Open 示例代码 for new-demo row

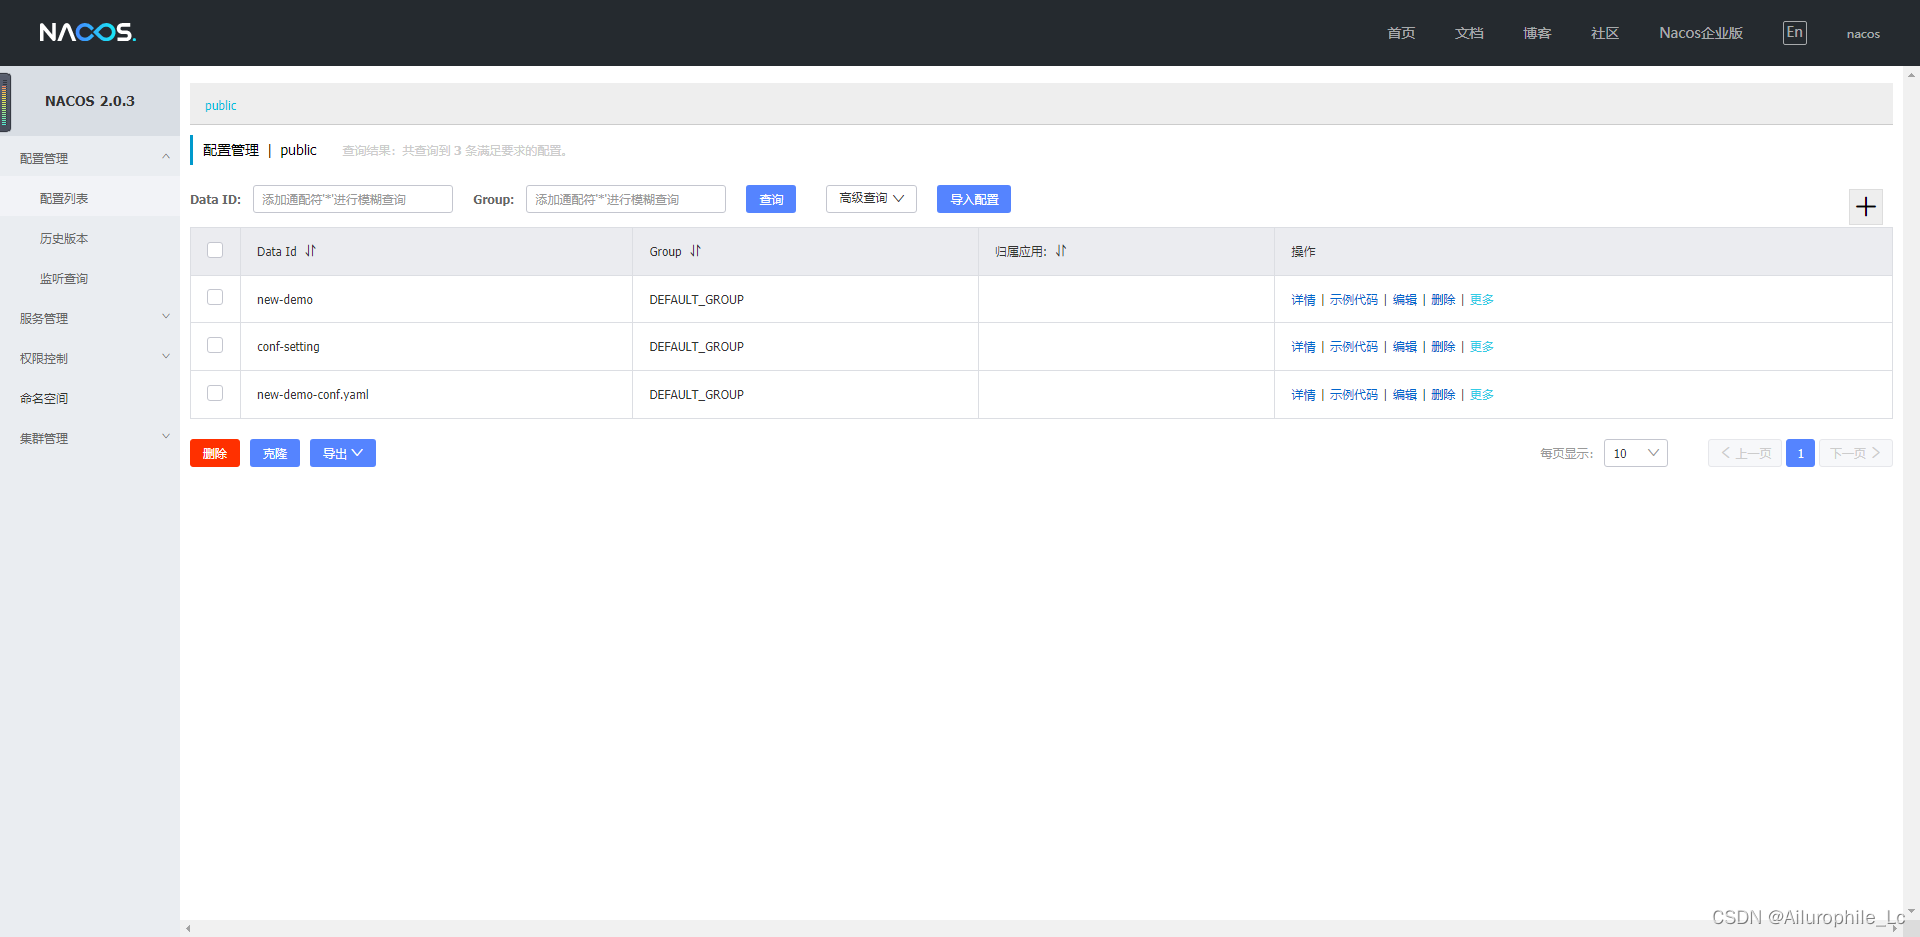pos(1354,300)
